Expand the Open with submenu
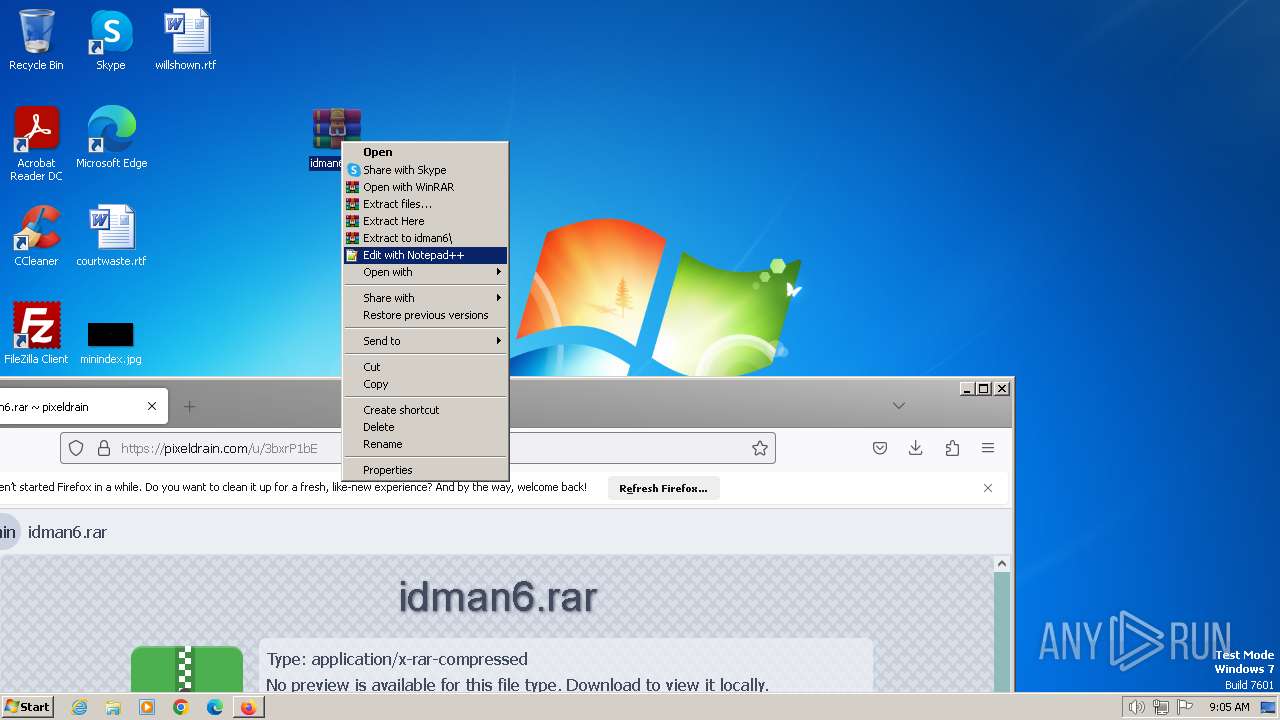 pyautogui.click(x=425, y=272)
